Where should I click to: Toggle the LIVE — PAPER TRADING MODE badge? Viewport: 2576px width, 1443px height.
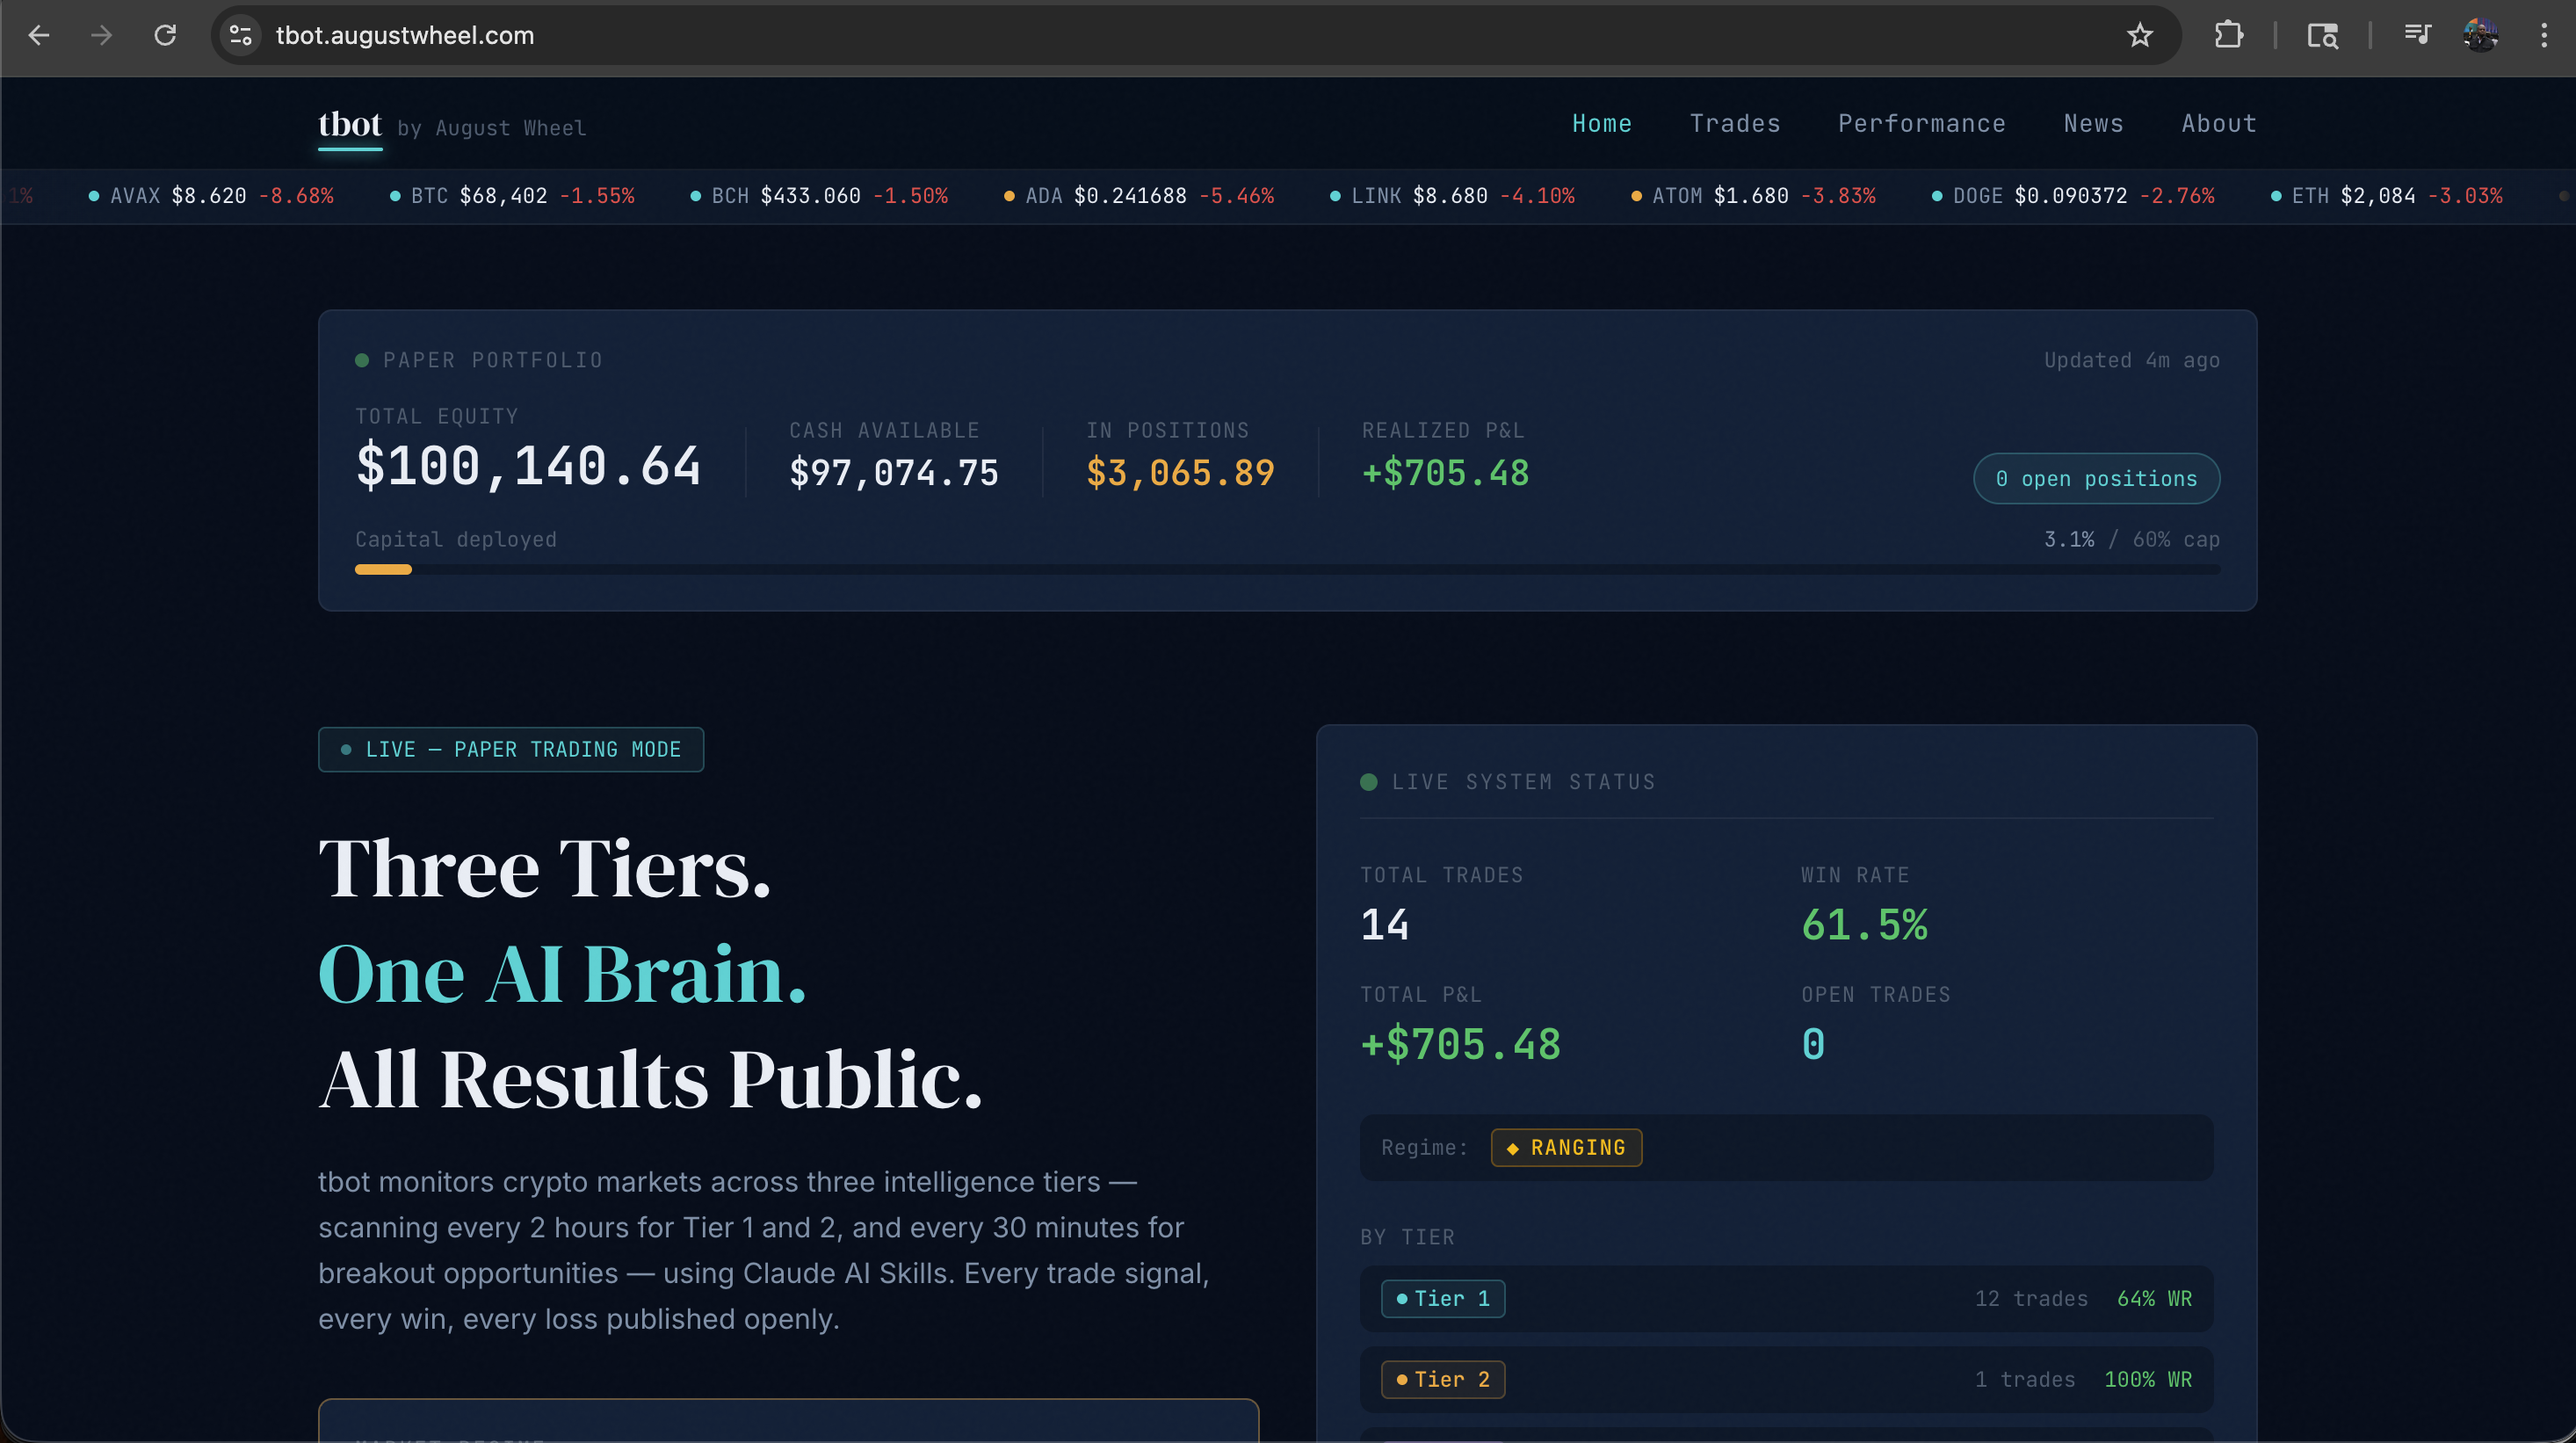(x=510, y=749)
